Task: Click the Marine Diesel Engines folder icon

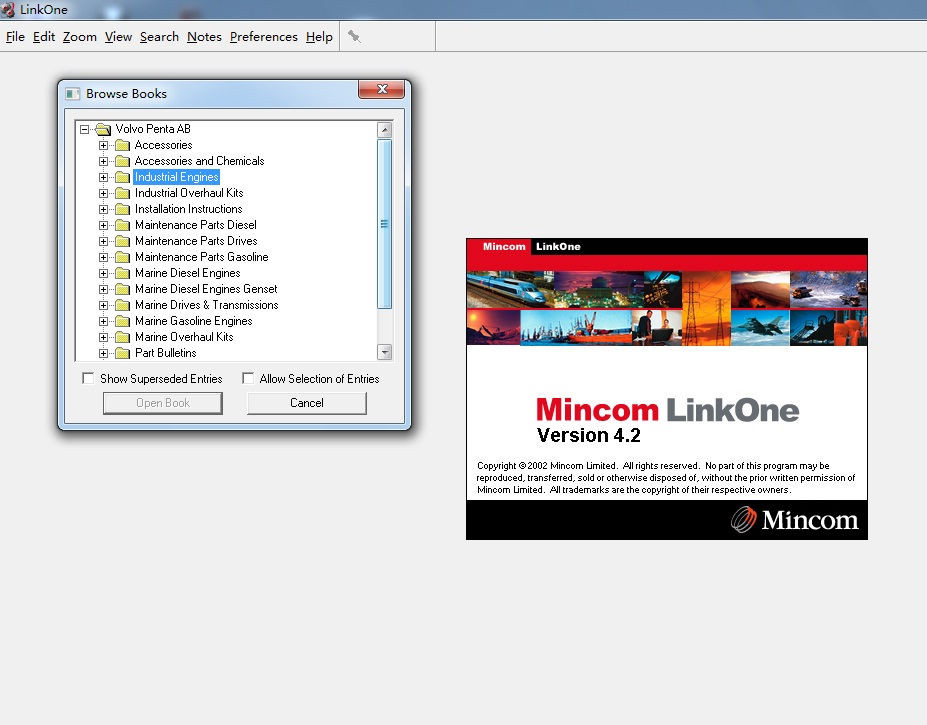Action: tap(122, 273)
